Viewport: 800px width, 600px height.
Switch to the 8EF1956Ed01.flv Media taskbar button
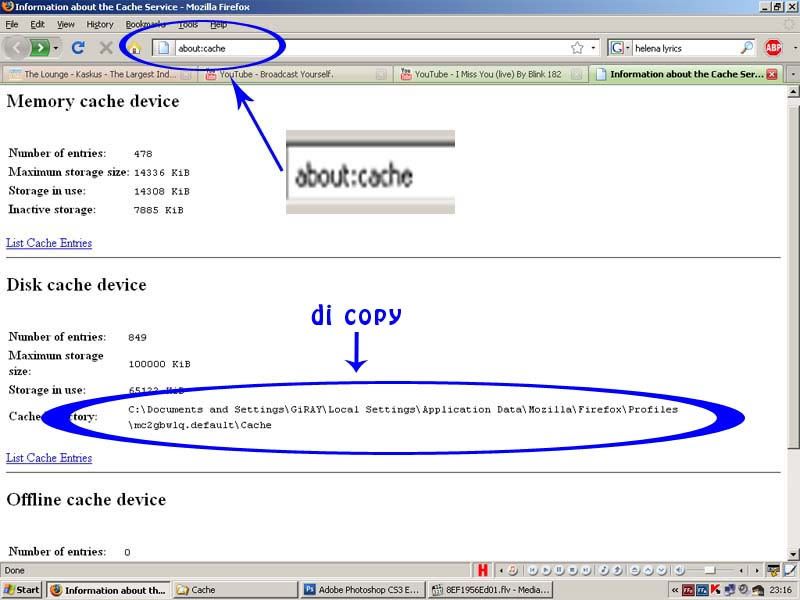point(491,590)
